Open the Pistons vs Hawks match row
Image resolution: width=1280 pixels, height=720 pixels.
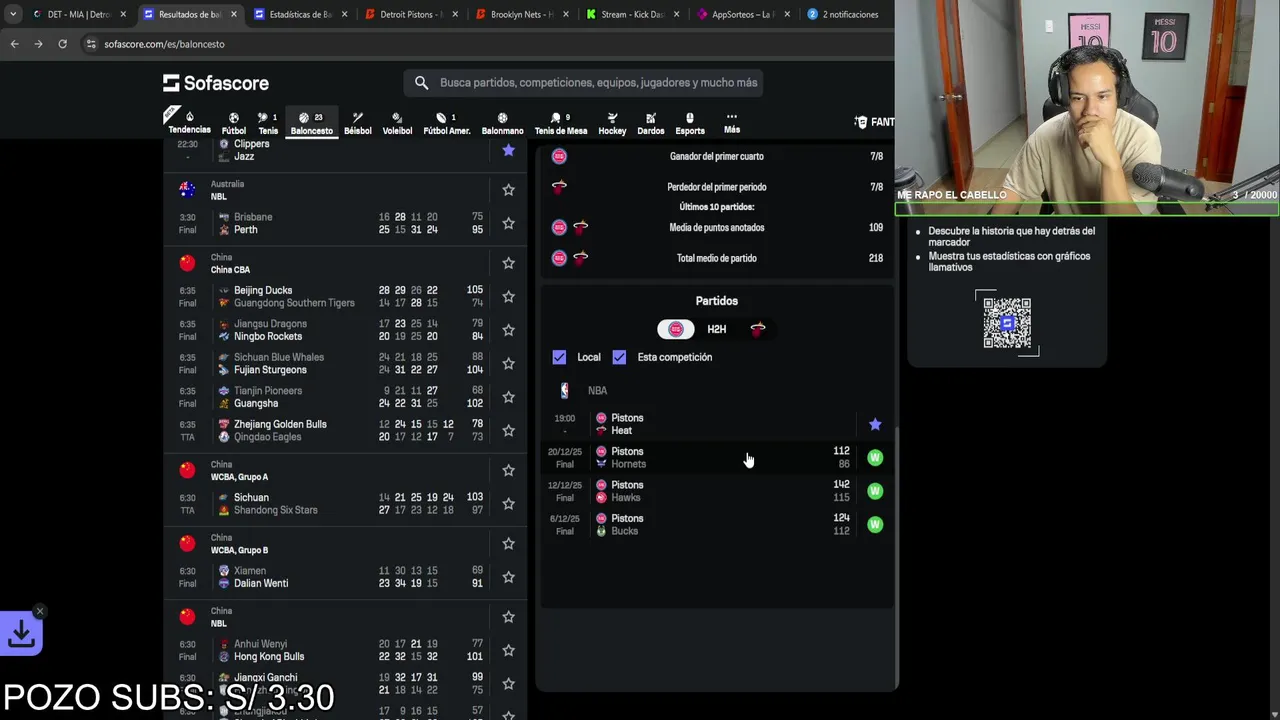(x=717, y=491)
